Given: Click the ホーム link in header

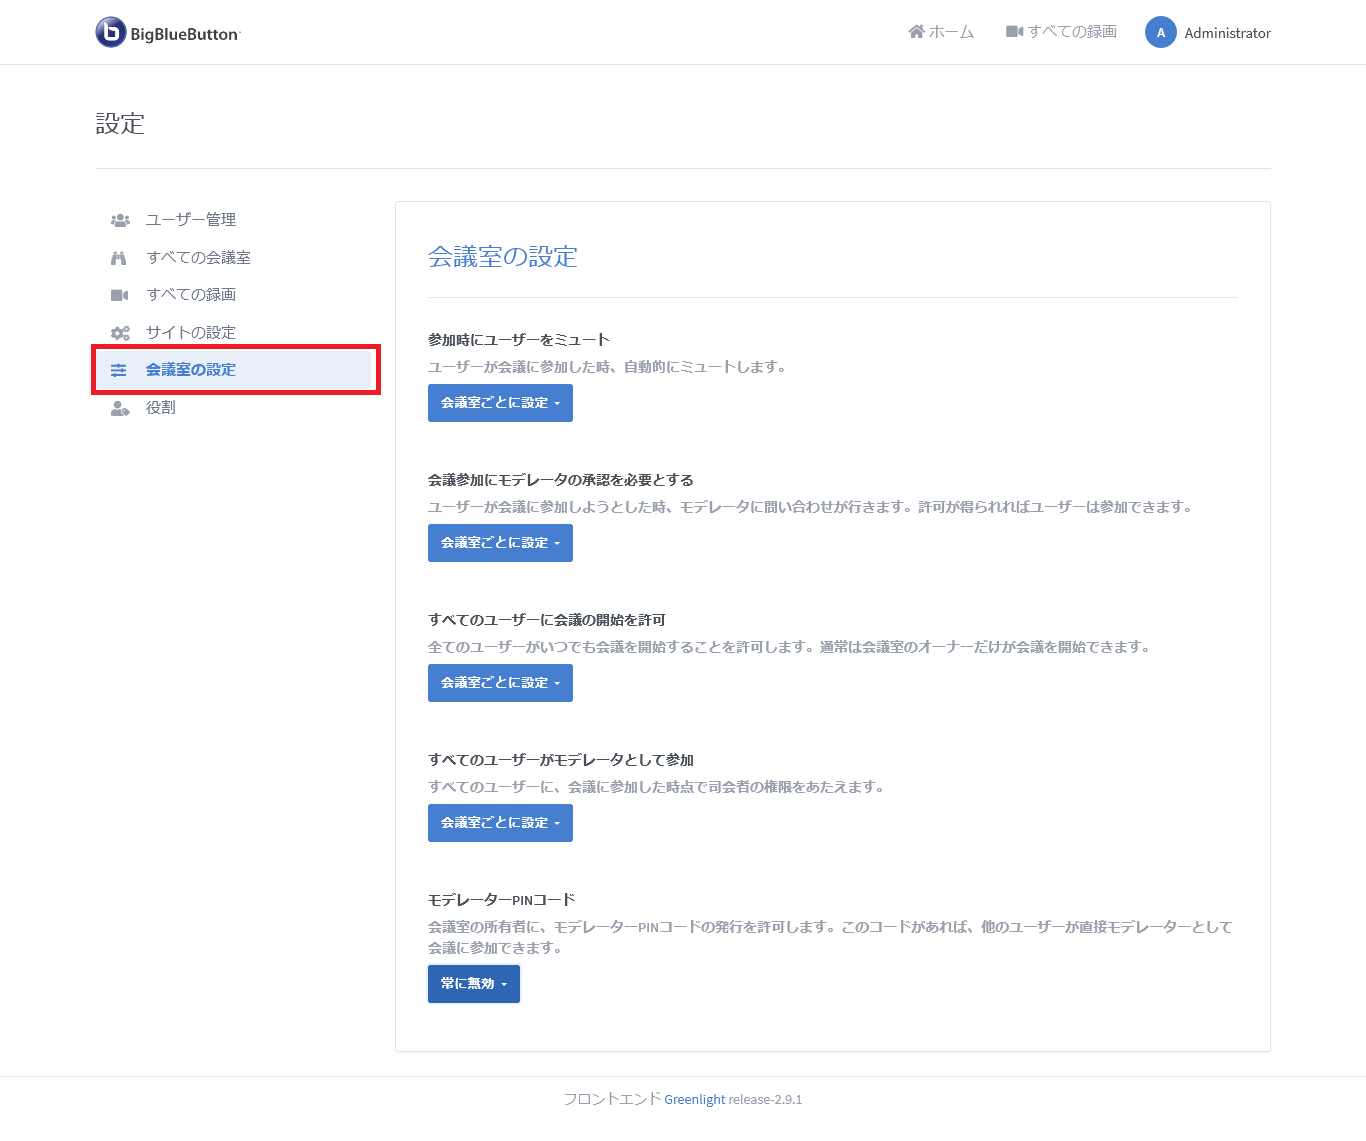Looking at the screenshot, I should (941, 32).
